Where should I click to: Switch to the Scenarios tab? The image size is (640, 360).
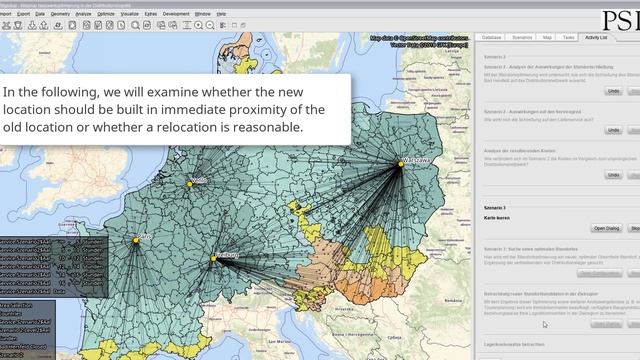point(522,37)
